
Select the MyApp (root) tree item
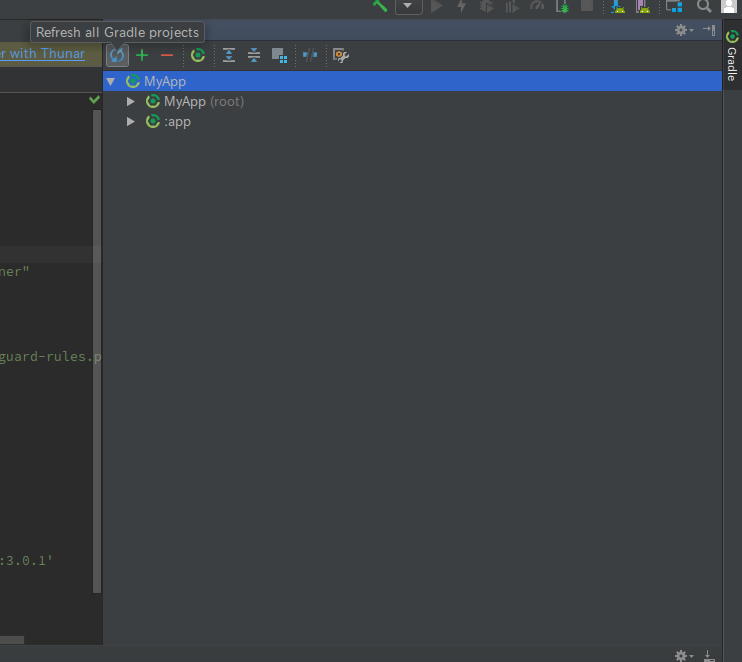click(x=203, y=102)
